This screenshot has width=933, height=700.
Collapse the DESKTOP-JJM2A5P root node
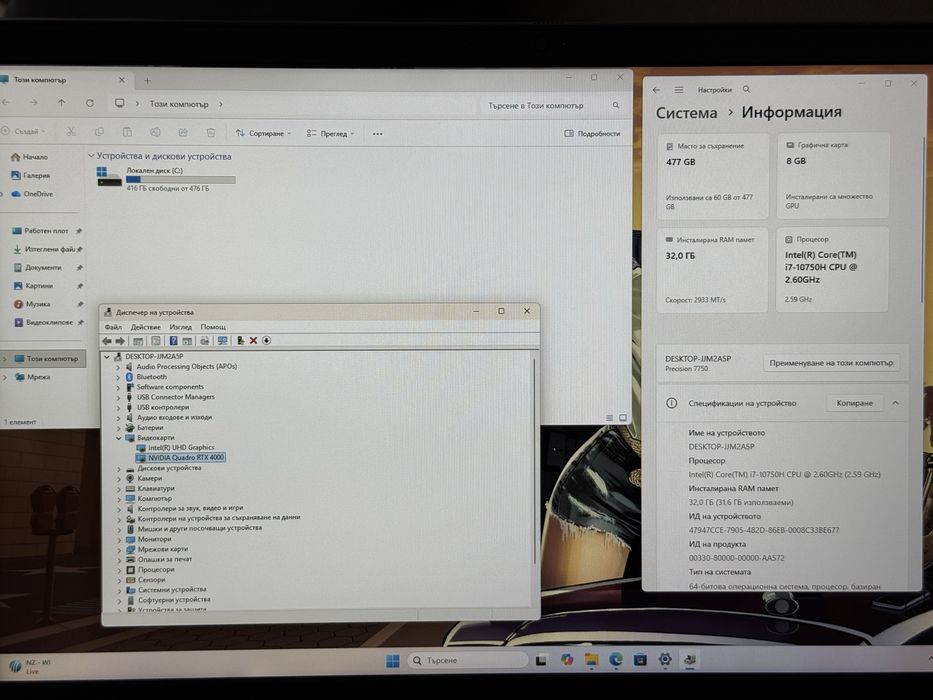[x=107, y=357]
